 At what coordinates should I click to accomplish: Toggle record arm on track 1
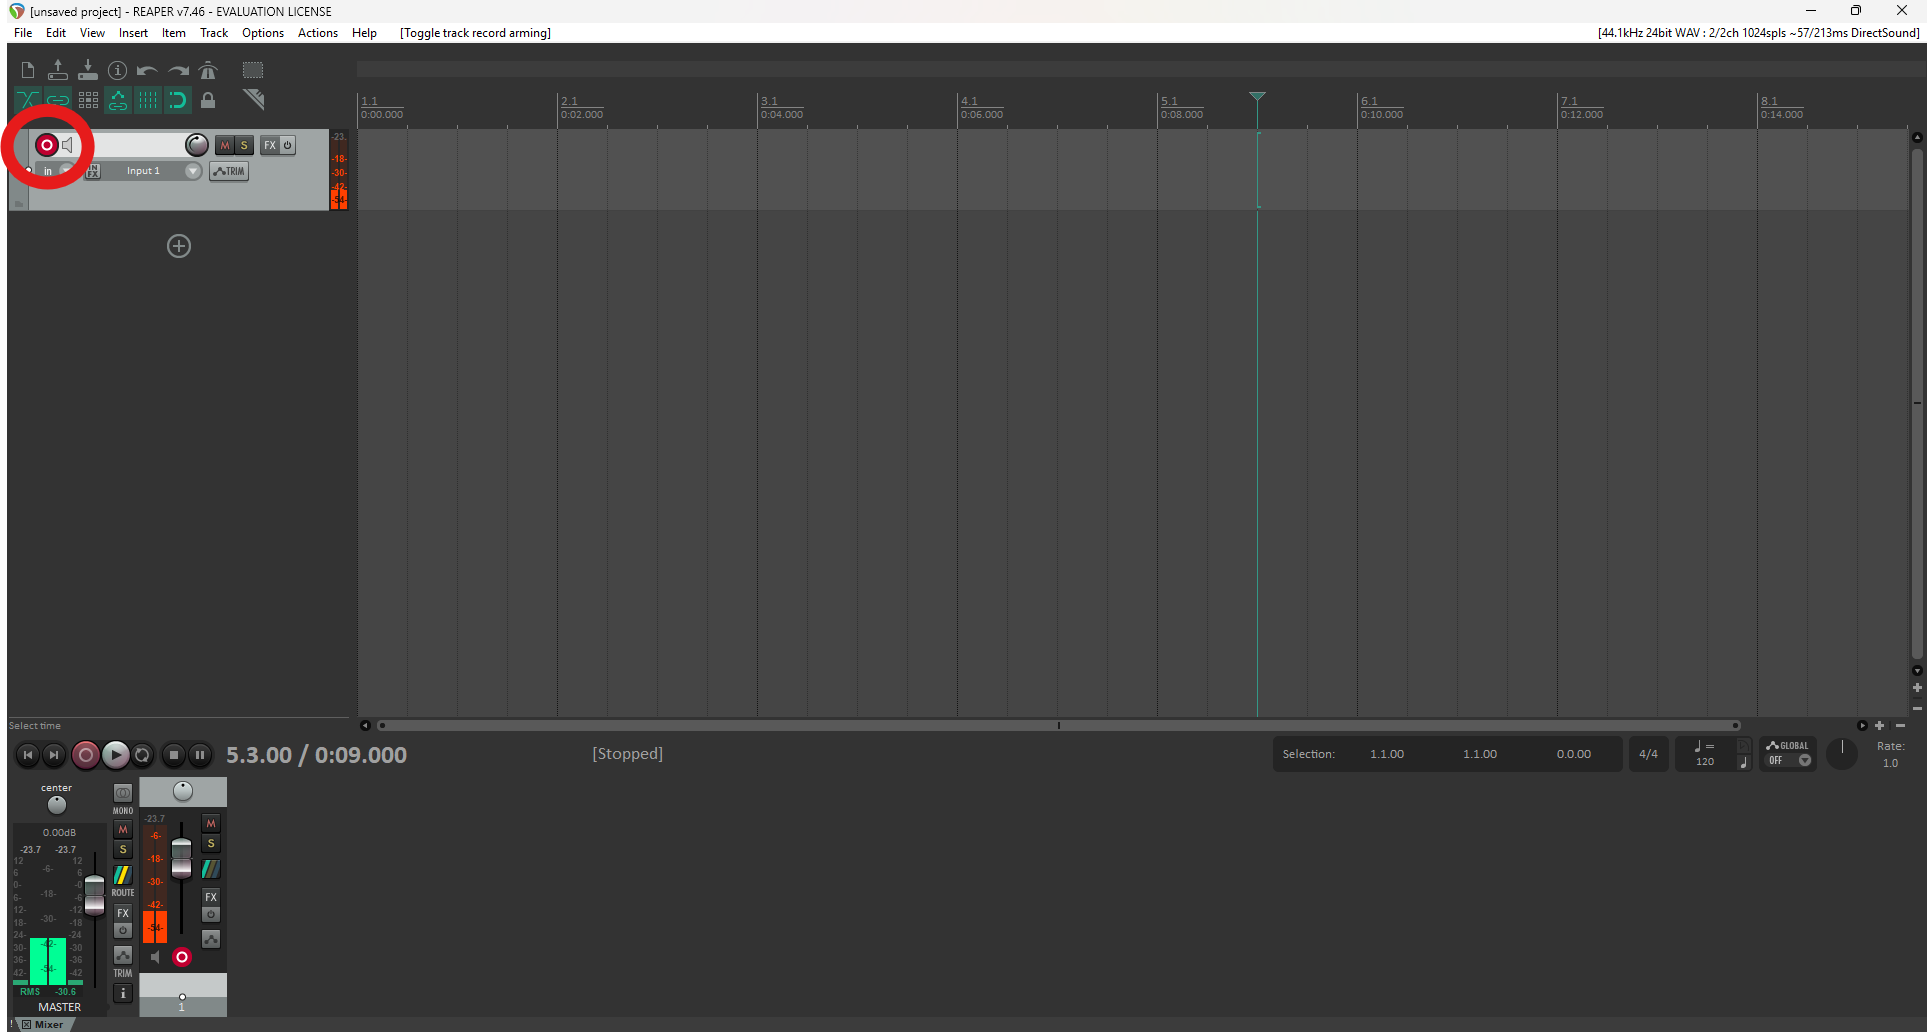[x=46, y=145]
